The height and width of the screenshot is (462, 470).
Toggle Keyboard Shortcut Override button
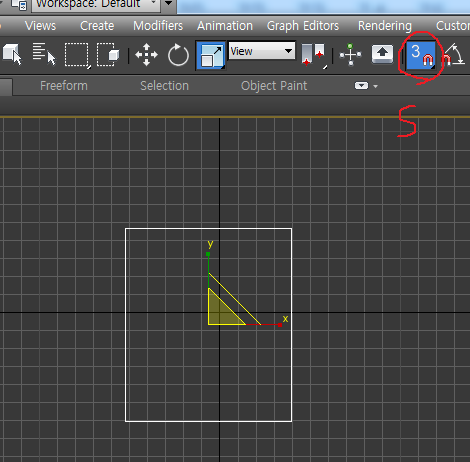[x=382, y=54]
